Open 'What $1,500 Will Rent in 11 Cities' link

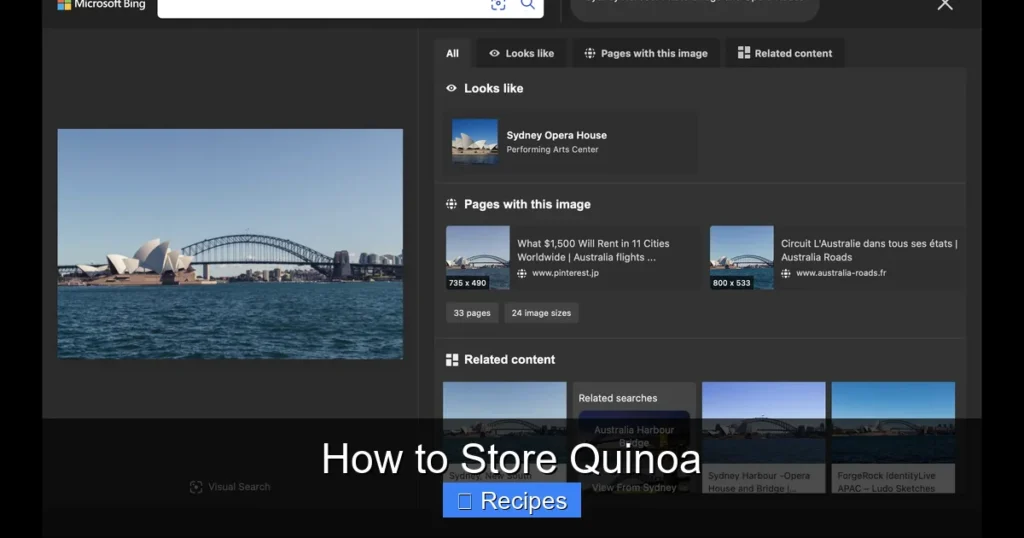[x=593, y=250]
